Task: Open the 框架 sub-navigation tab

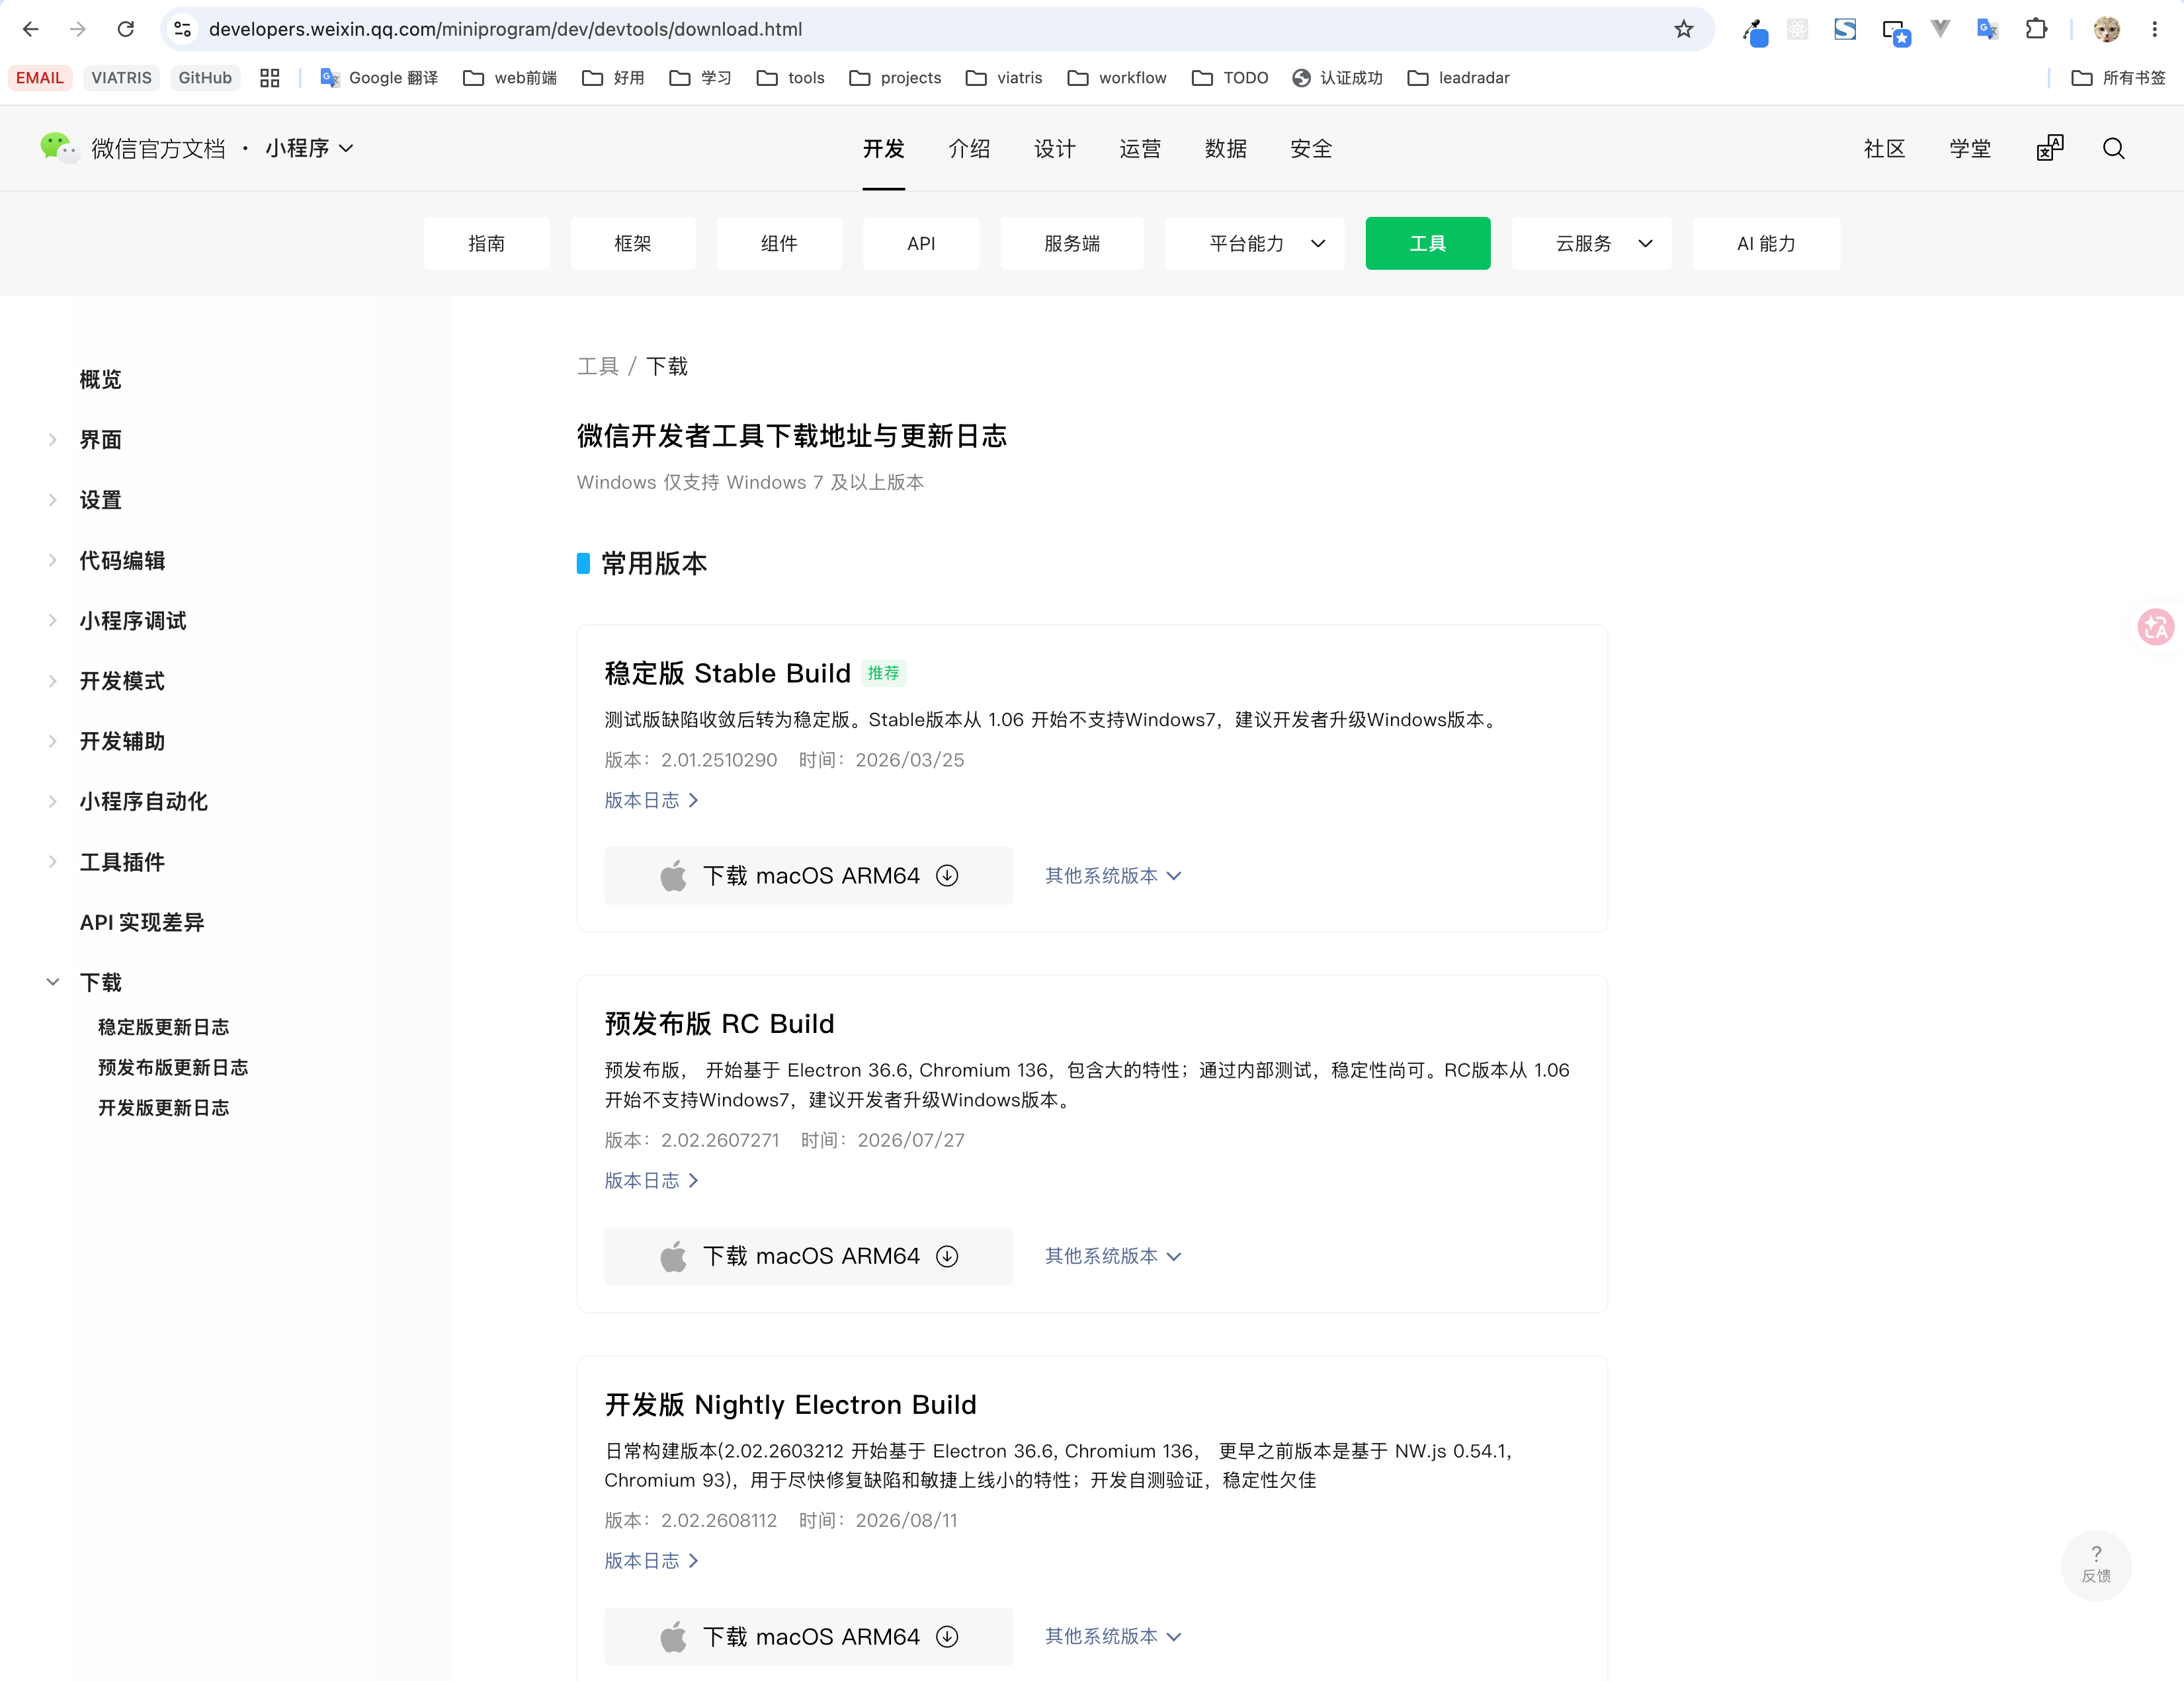Action: tap(633, 243)
